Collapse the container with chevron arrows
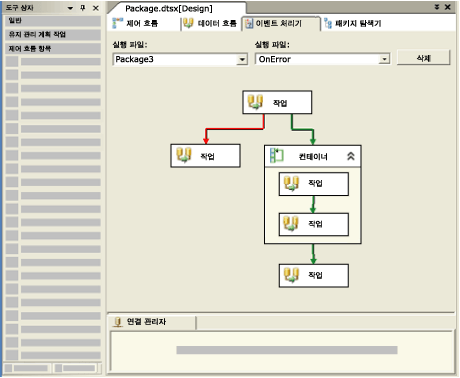Viewport: 460px width, 378px height. [x=351, y=156]
